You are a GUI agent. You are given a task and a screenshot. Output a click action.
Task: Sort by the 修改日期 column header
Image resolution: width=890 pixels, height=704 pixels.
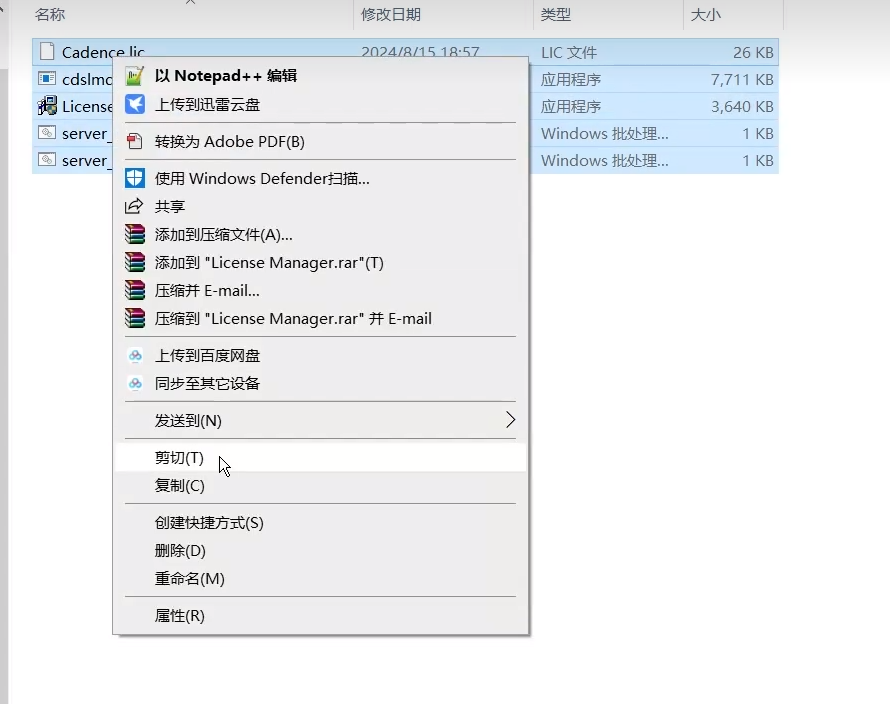click(x=391, y=14)
